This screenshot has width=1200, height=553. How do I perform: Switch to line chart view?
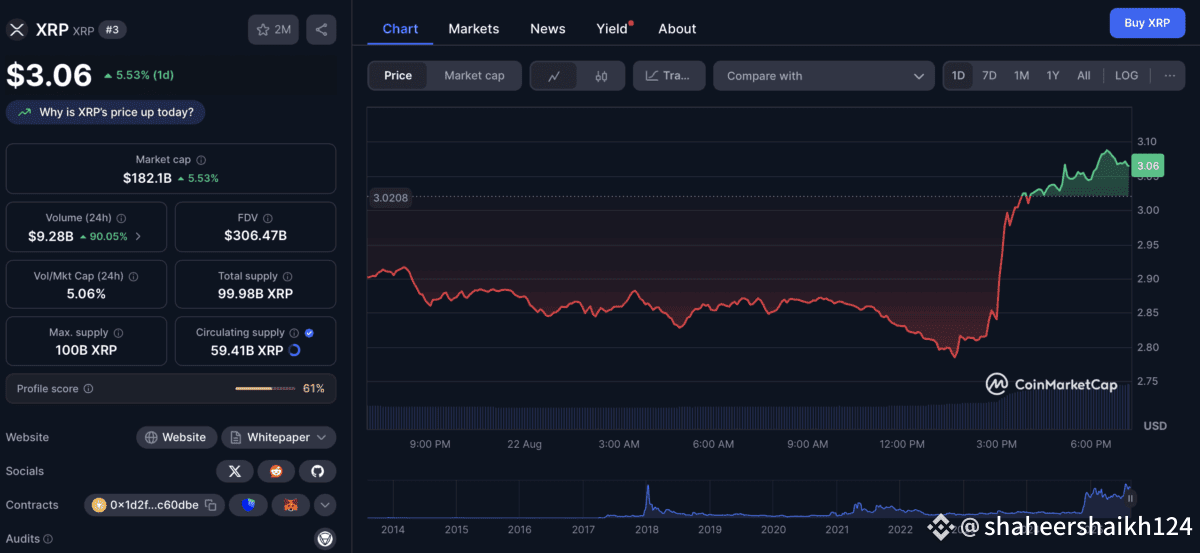pyautogui.click(x=555, y=76)
